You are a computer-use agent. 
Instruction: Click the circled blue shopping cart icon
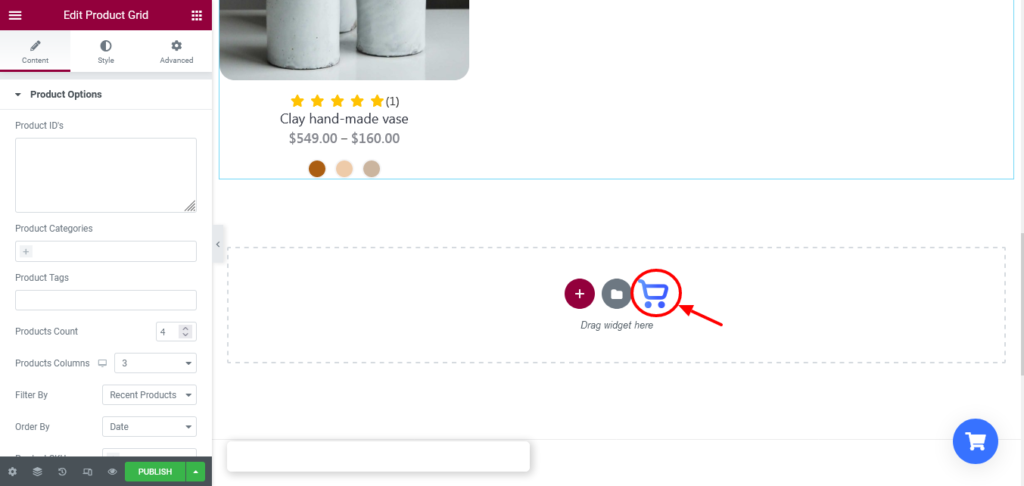point(654,293)
